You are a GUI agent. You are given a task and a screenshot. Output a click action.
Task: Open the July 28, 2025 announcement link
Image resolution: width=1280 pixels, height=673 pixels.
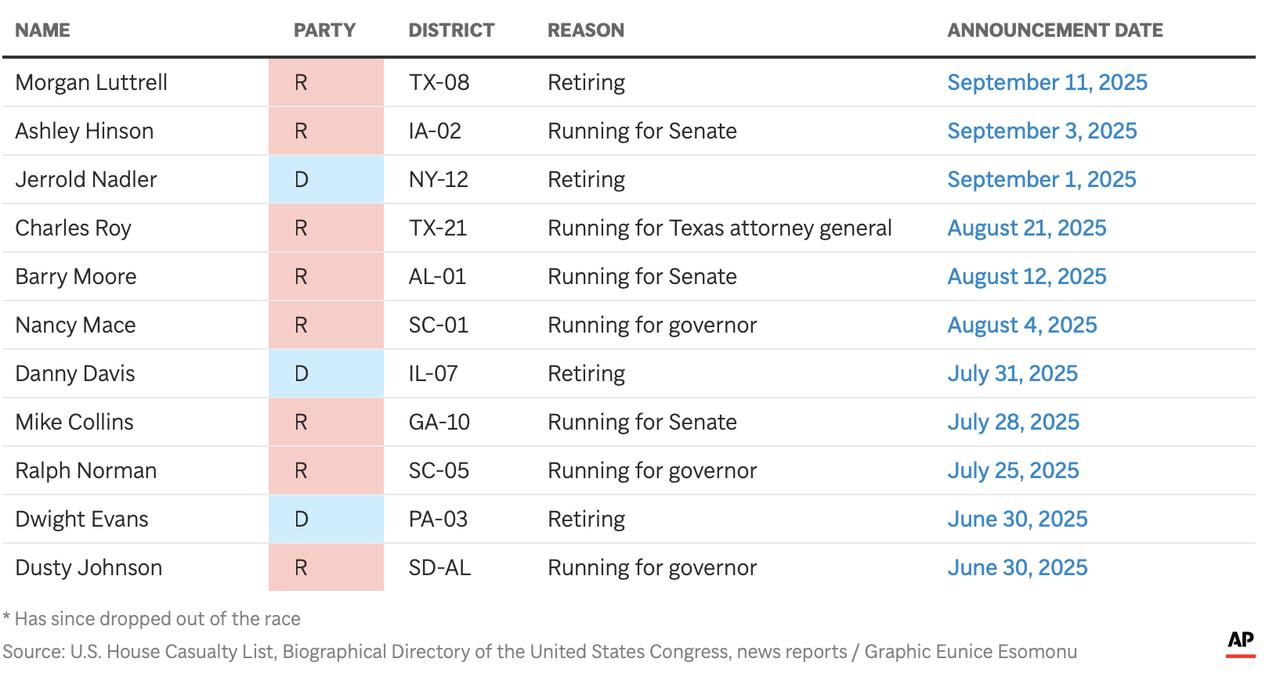coord(1013,422)
